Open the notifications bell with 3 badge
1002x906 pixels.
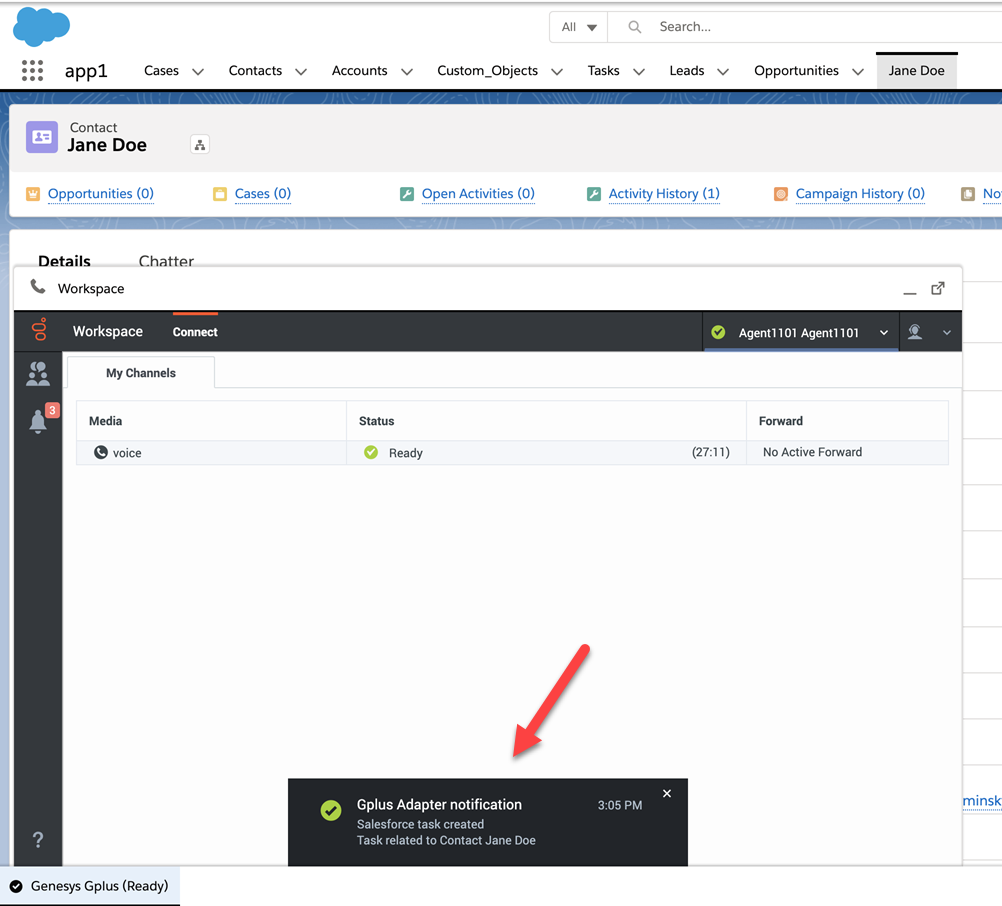[x=39, y=421]
